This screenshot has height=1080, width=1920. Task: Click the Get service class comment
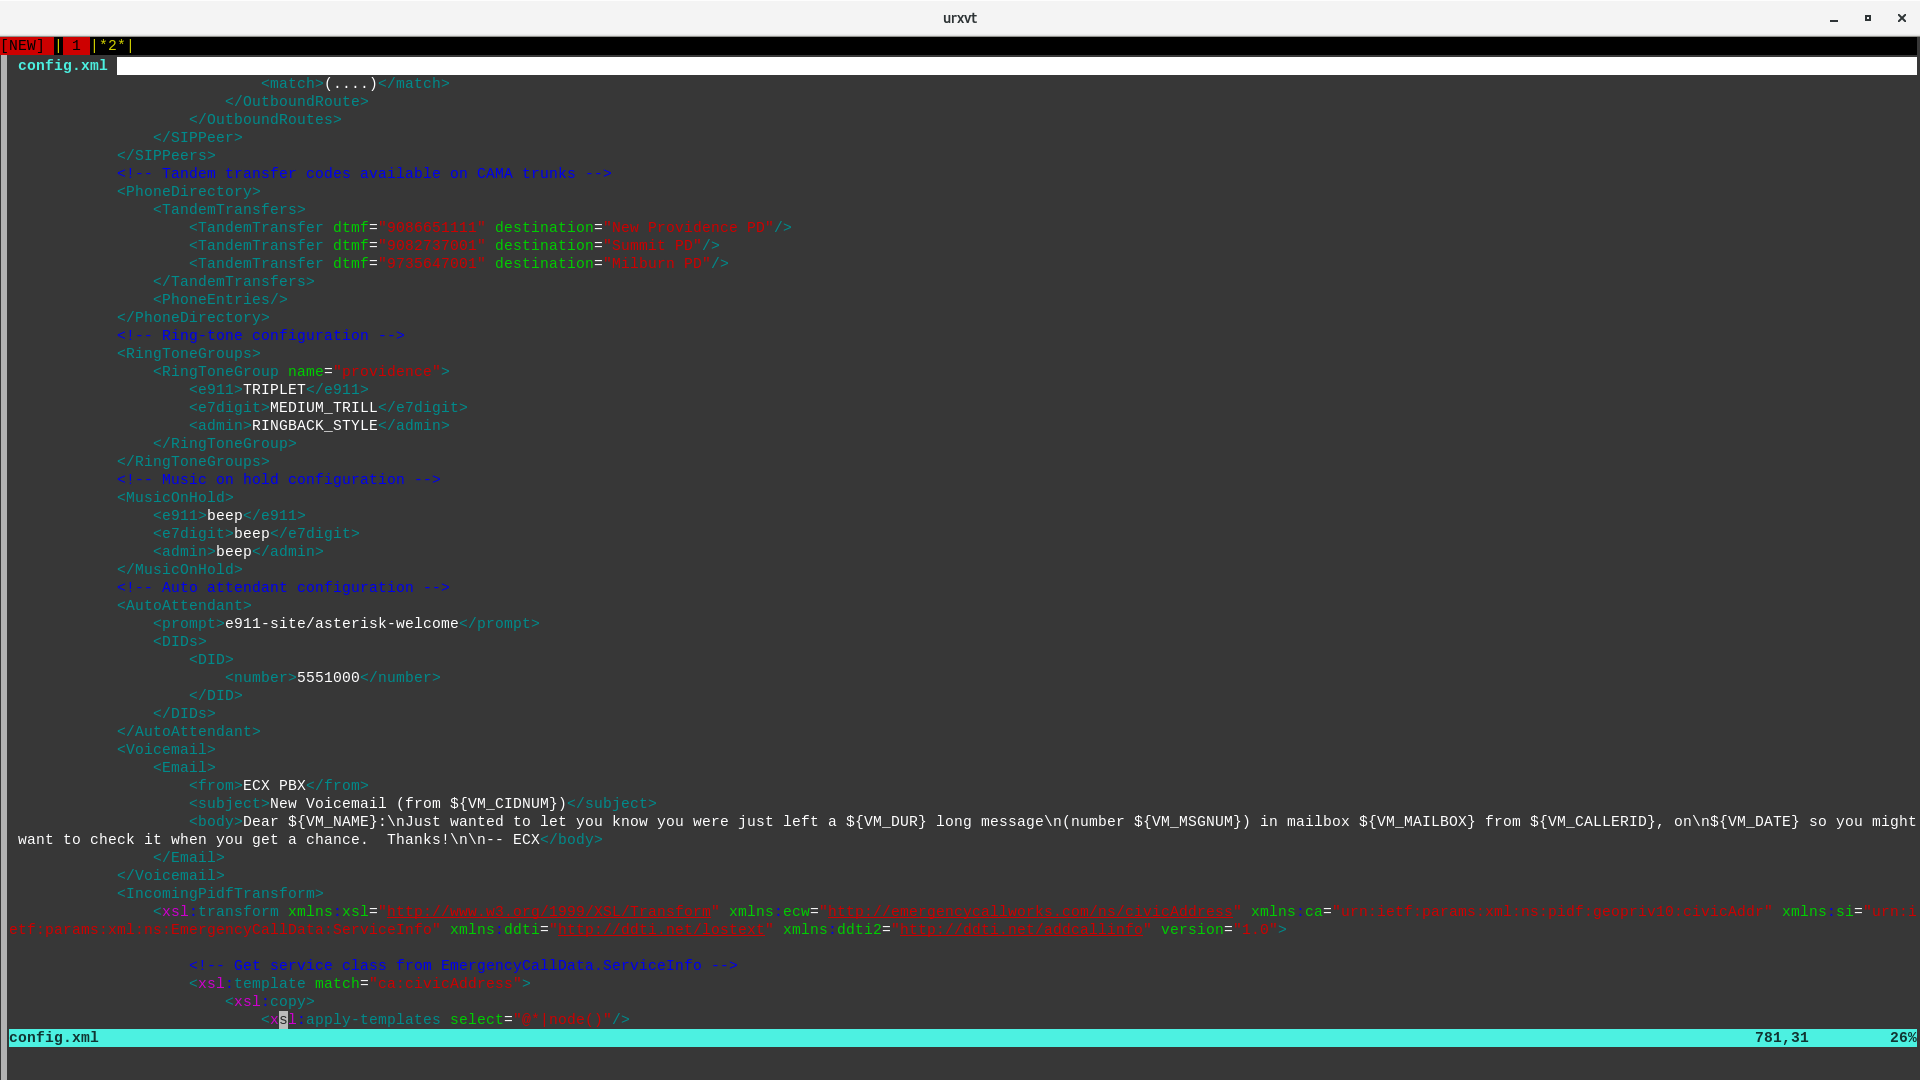(x=463, y=966)
